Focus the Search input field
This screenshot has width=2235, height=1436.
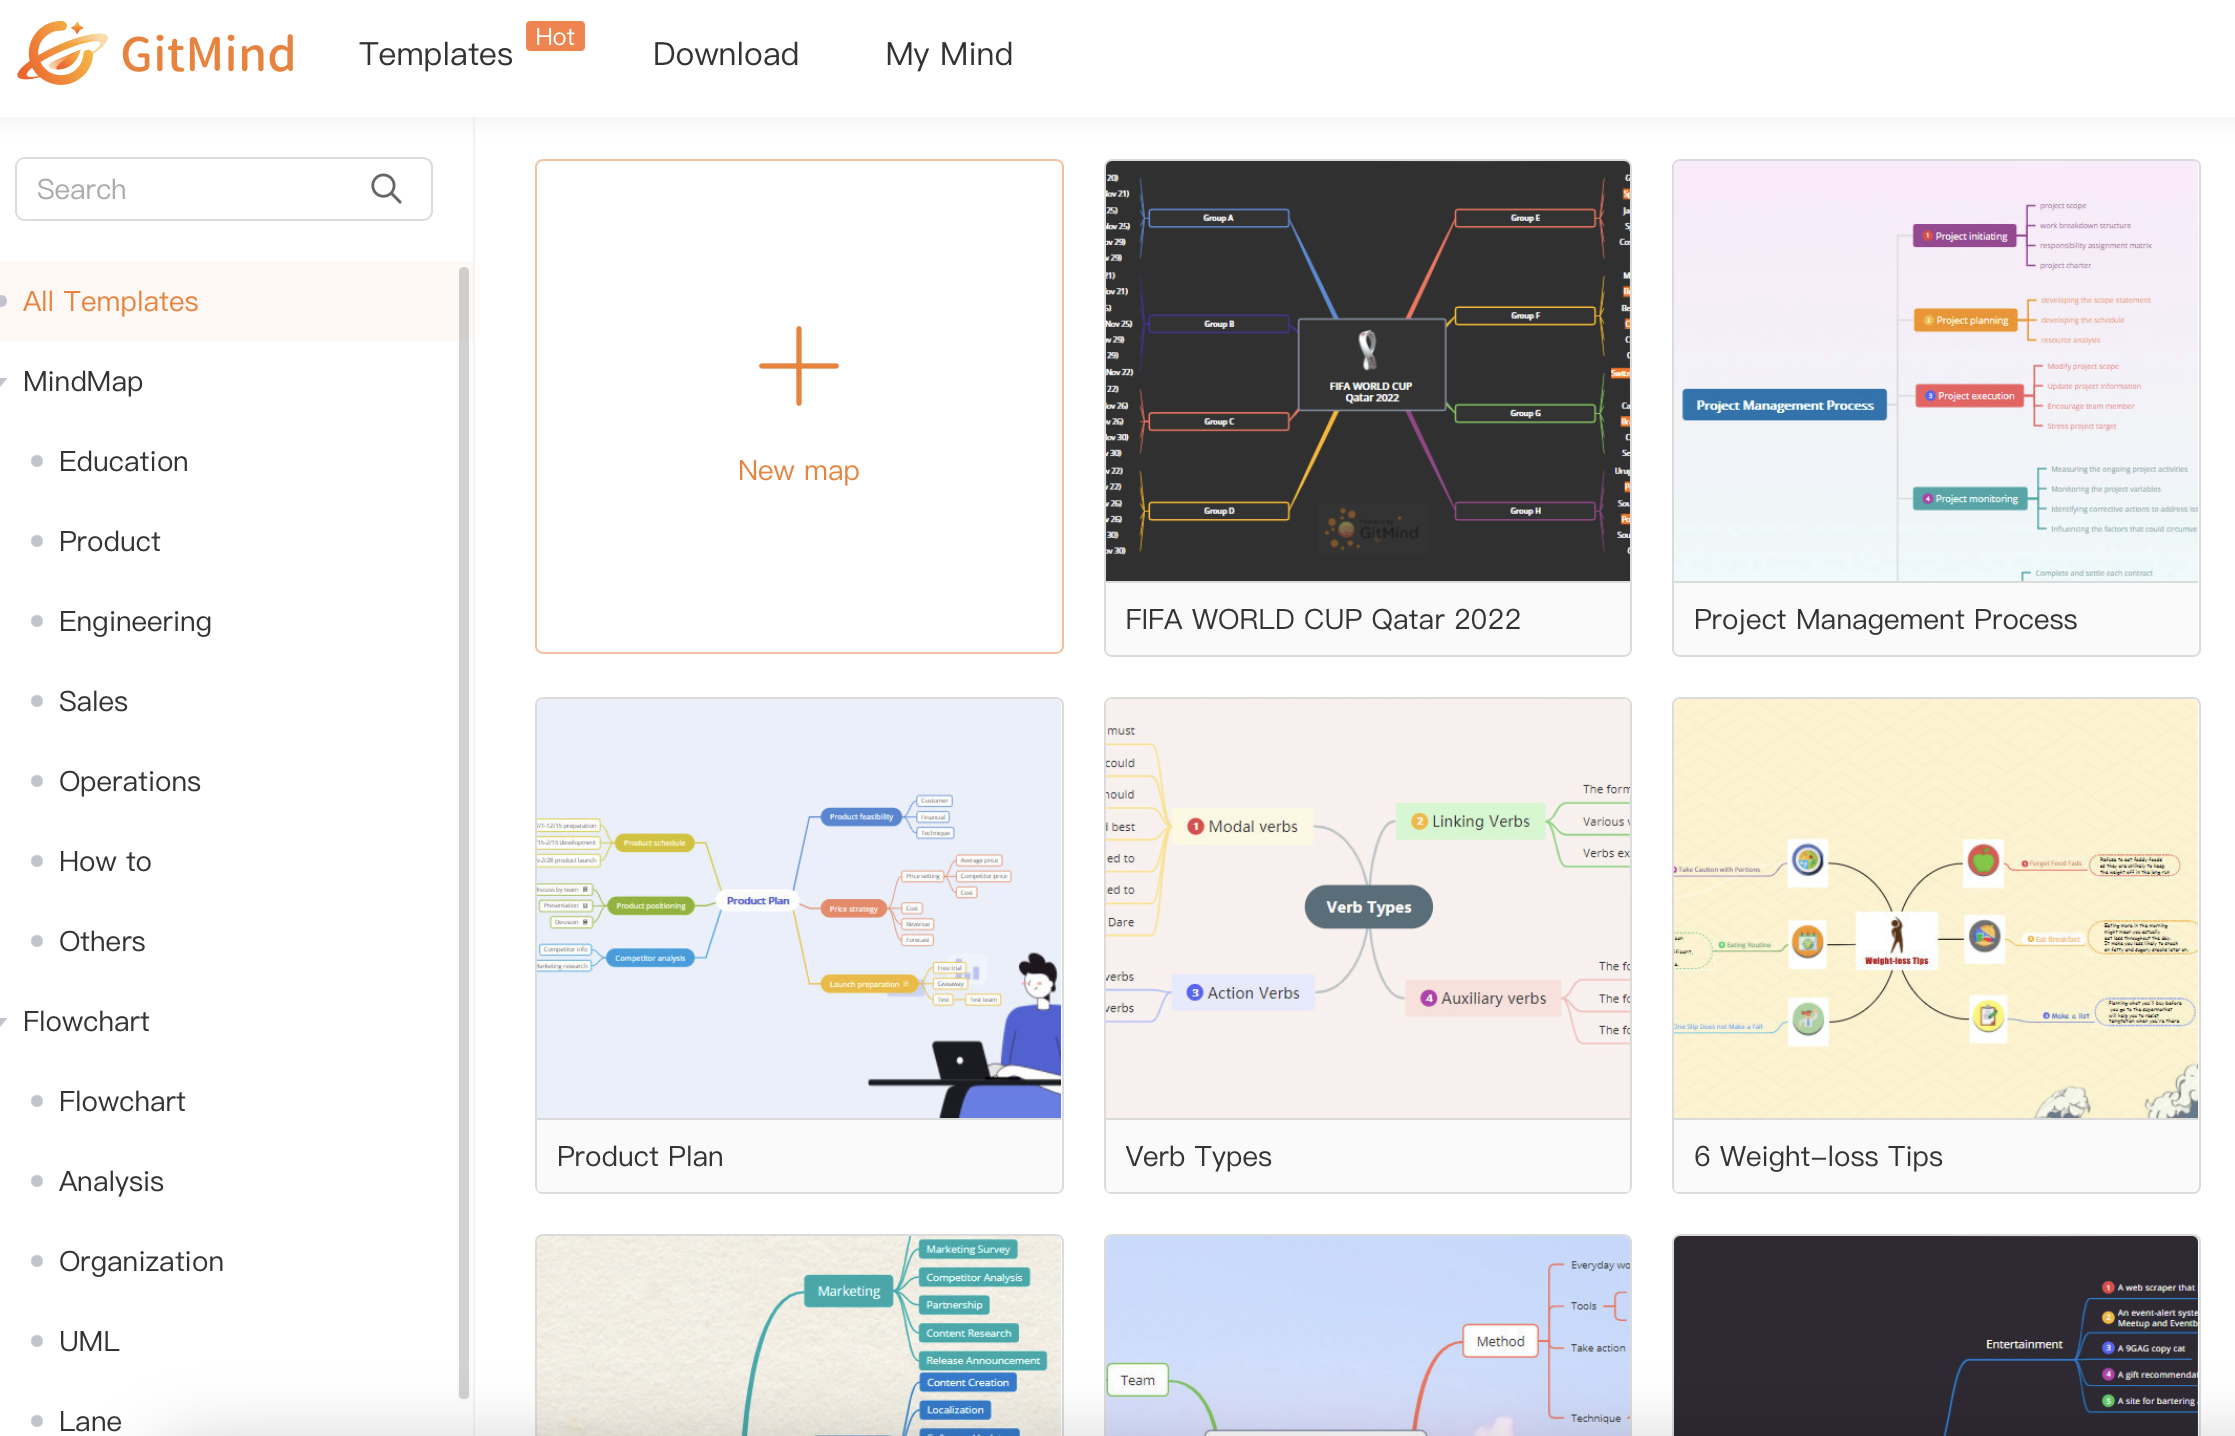(224, 189)
